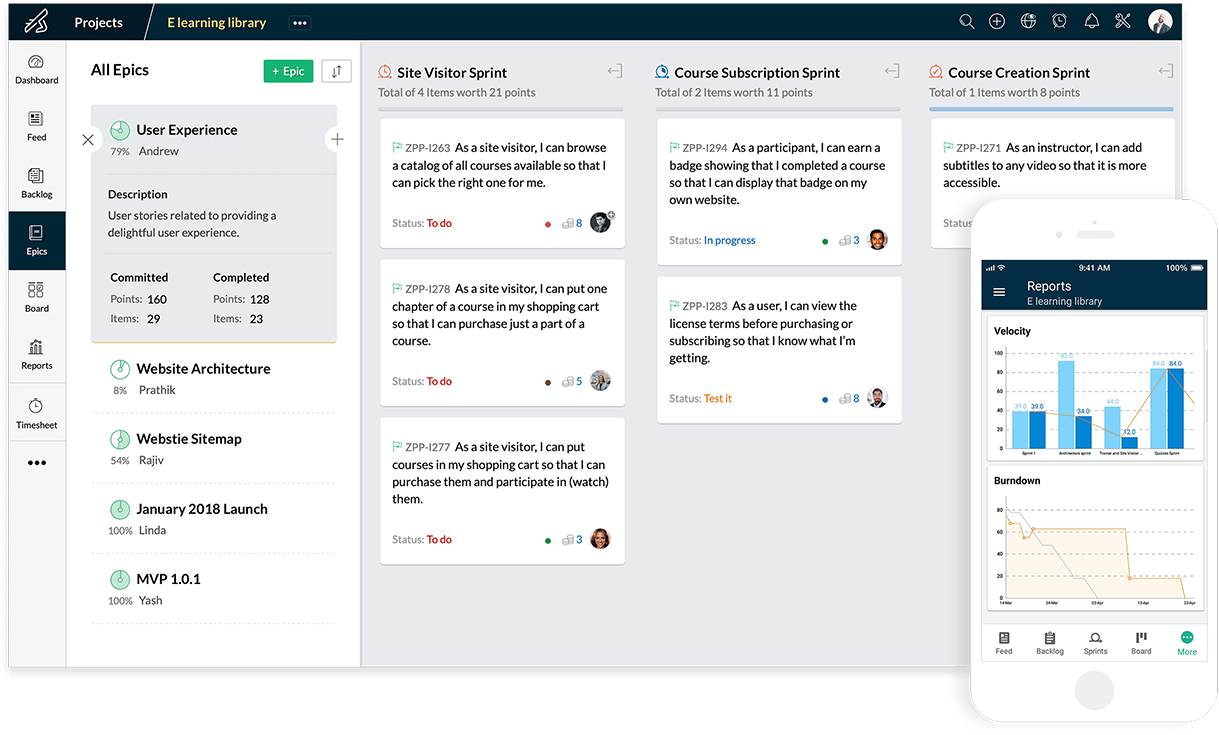1219x735 pixels.
Task: Show more sidebar modules via ellipsis
Action: click(37, 463)
